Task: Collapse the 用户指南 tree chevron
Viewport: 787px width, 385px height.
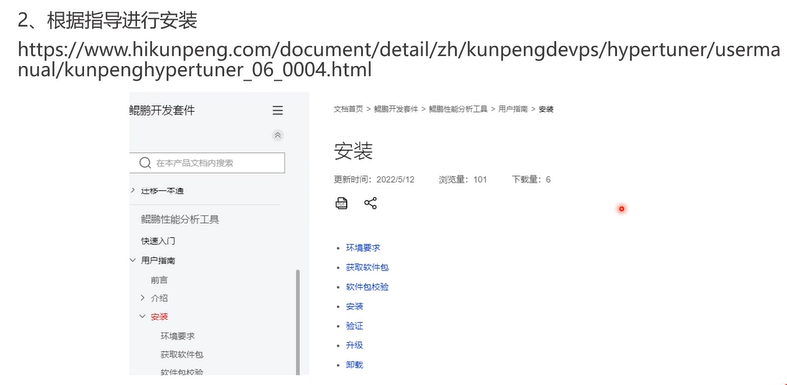Action: click(133, 260)
